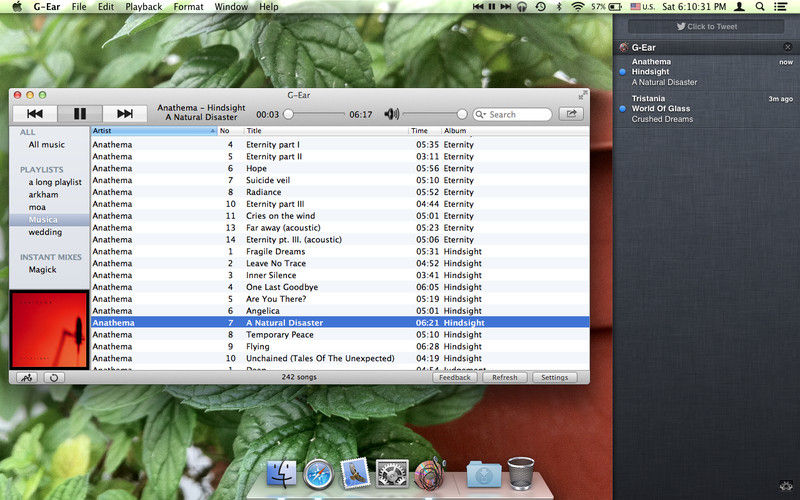Click the Click to Tweet button
Screen dimensions: 800x500
706,27
